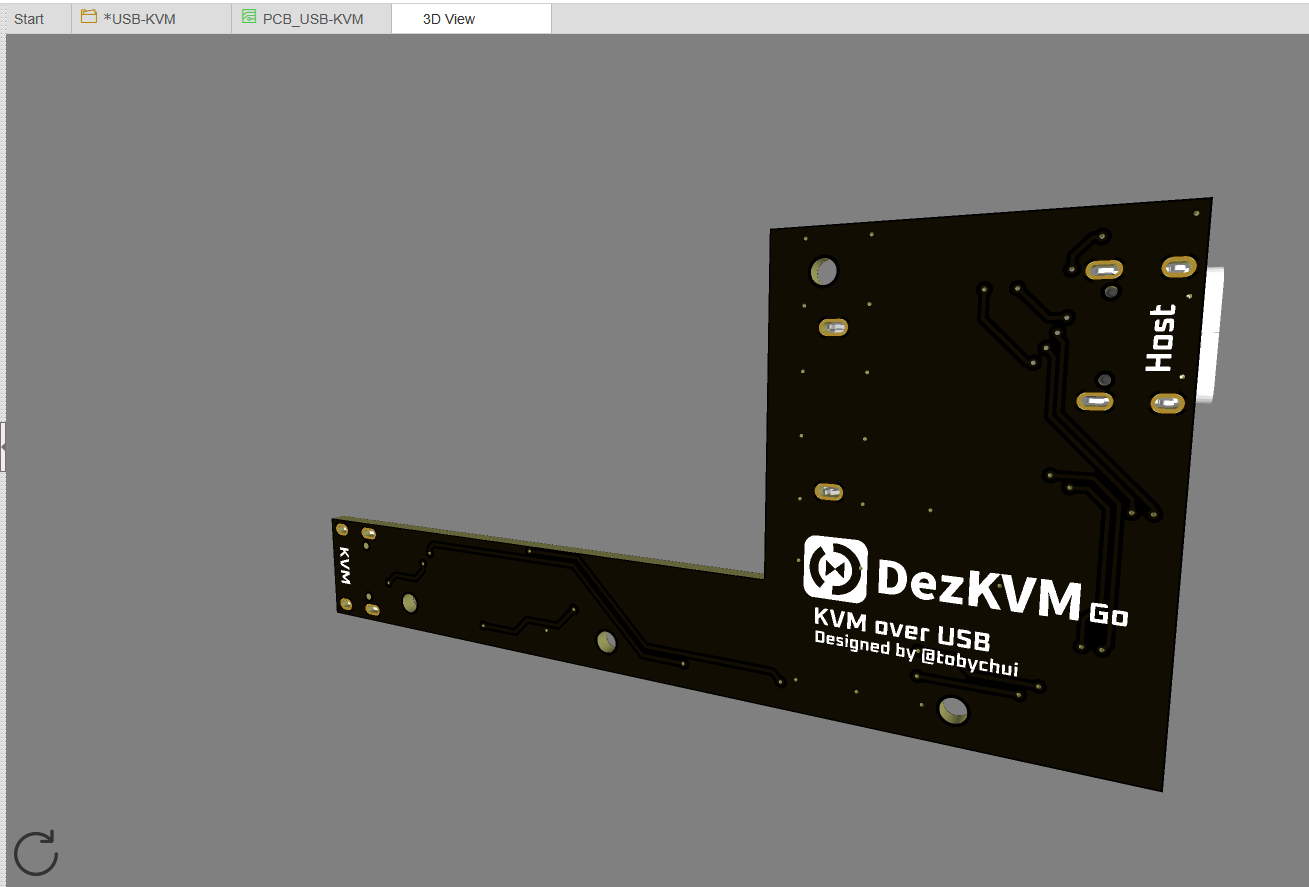Open the *USB-KVM schematic tab

pos(152,19)
